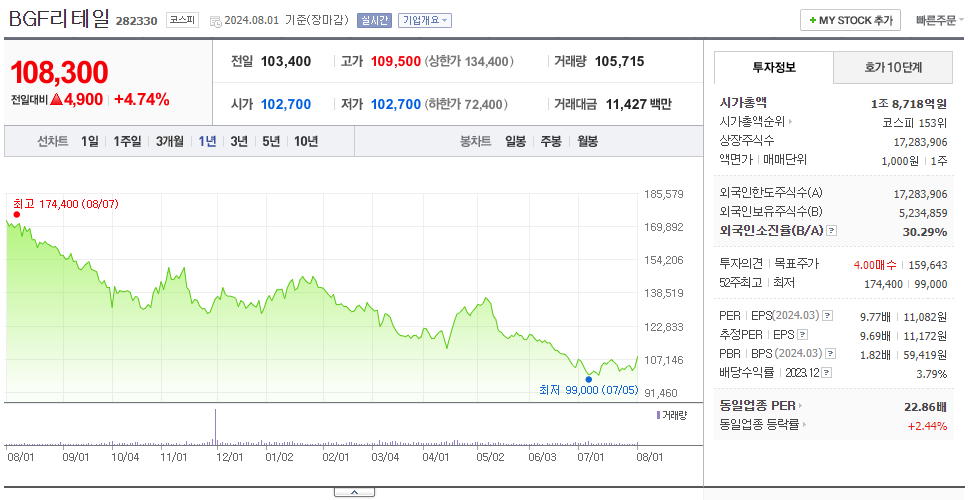Click help icon next to 외국인소진율(B/A)

(832, 231)
